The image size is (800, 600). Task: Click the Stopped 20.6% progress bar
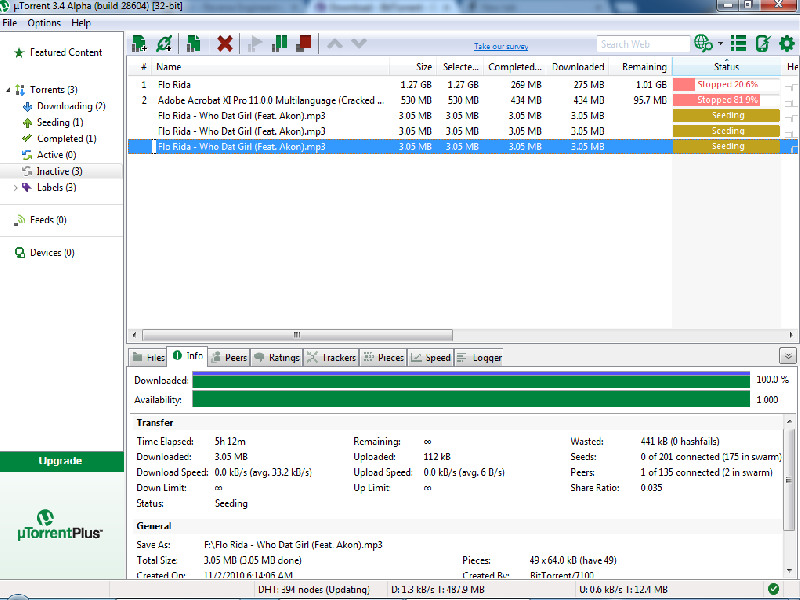(x=727, y=85)
